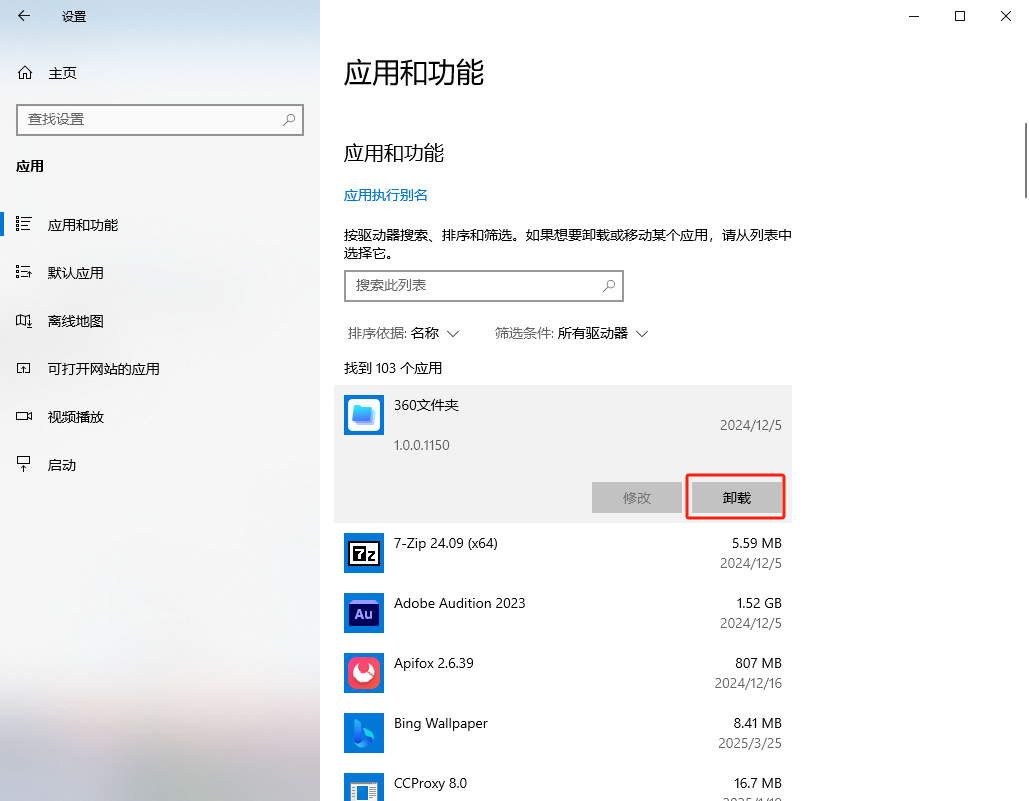1029x801 pixels.
Task: Select the Apifox 2.6.39 entry
Action: (563, 673)
